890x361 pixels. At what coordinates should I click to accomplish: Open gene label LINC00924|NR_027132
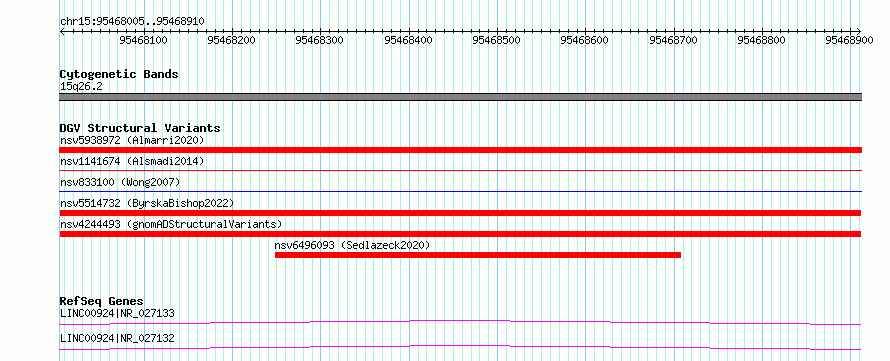117,338
